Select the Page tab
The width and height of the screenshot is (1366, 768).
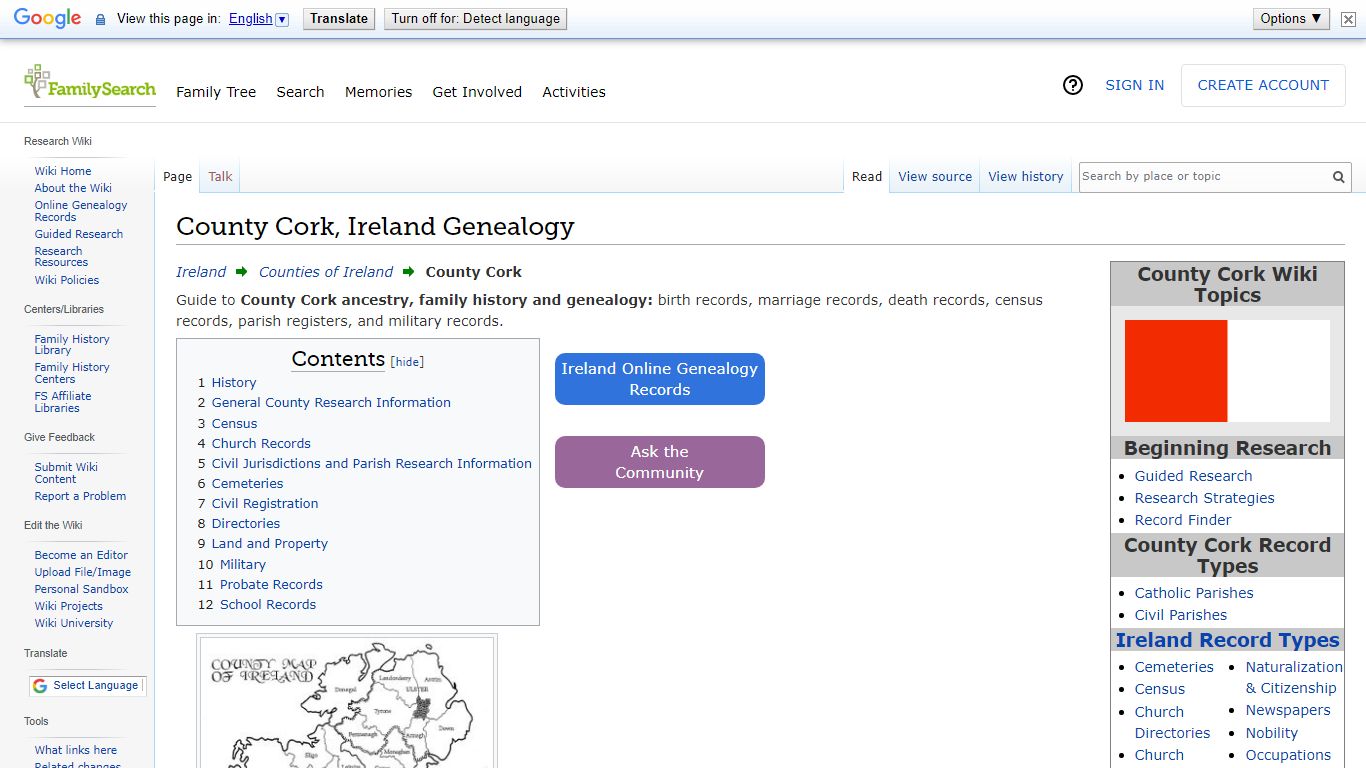click(x=177, y=177)
